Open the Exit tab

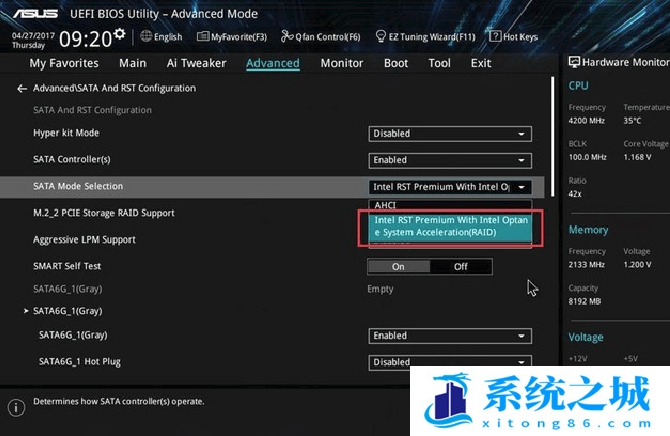481,63
